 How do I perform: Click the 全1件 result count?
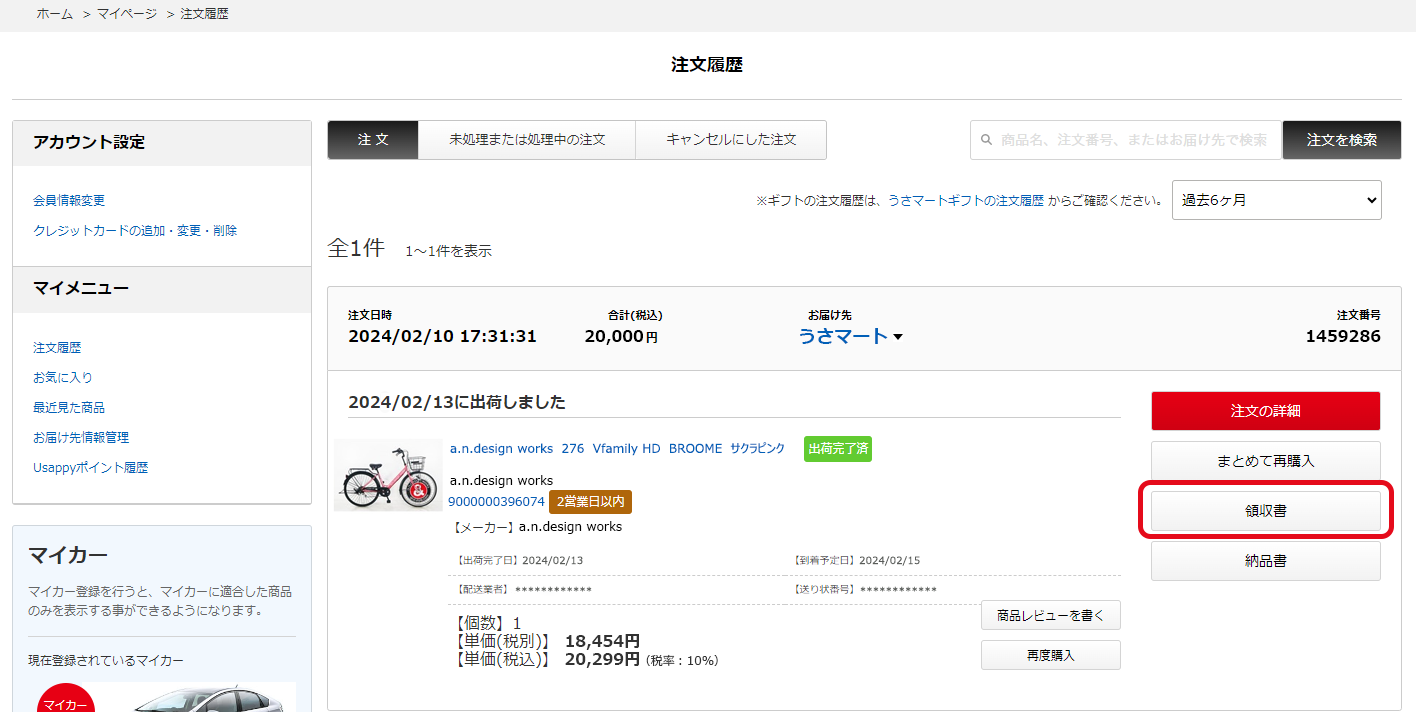pos(356,249)
